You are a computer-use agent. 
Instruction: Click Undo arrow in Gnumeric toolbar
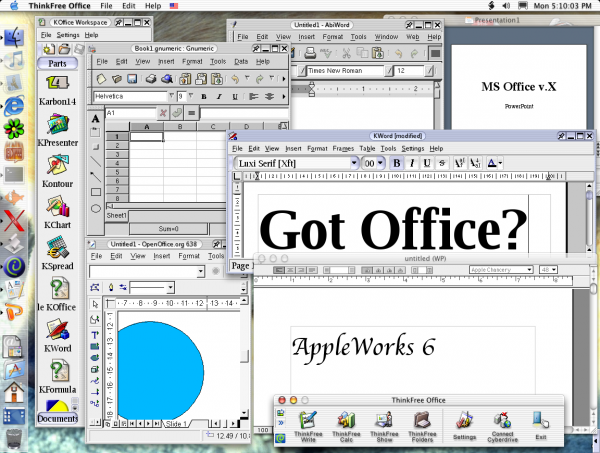coord(235,79)
